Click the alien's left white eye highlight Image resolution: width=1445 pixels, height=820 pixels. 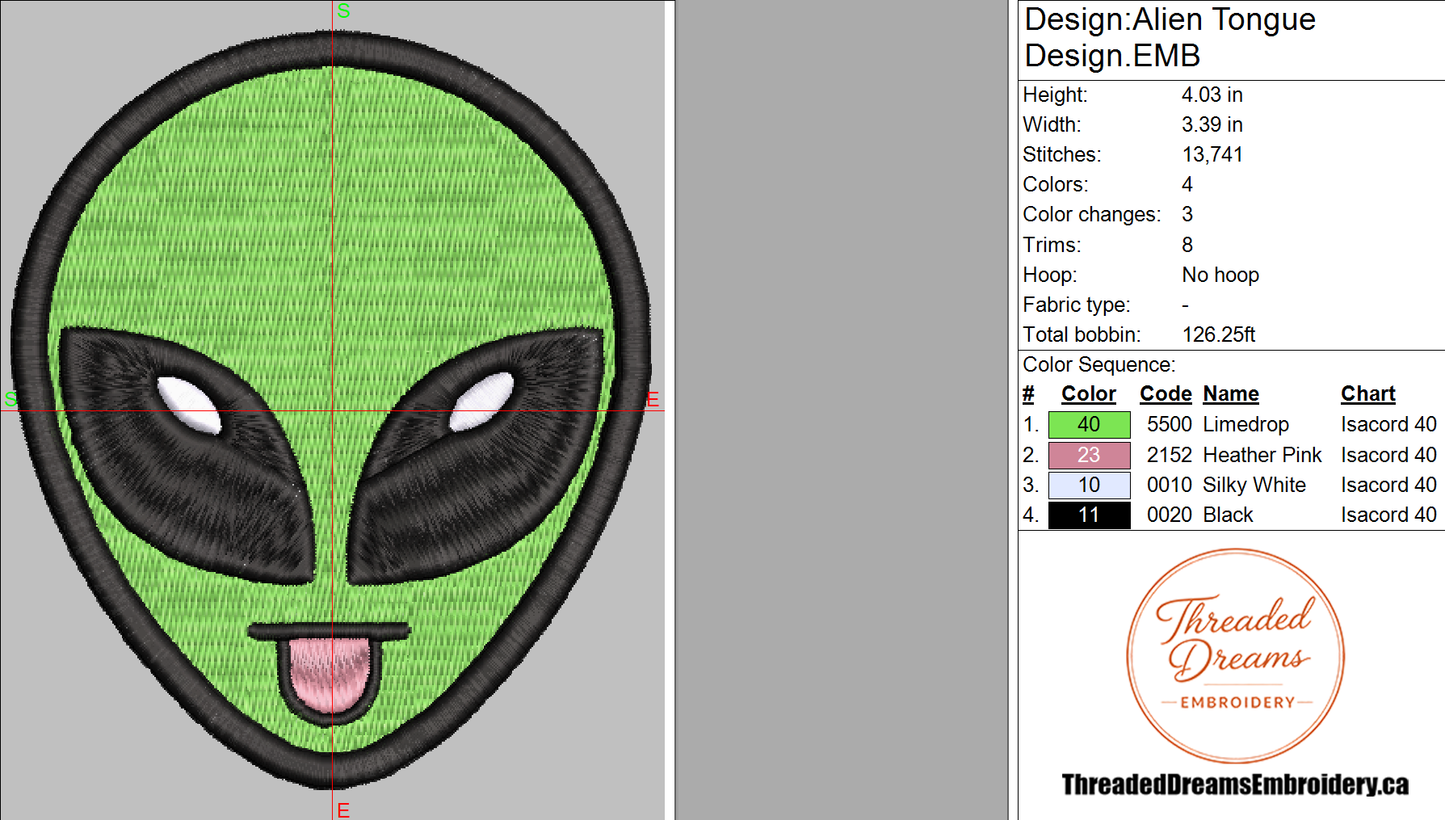189,404
